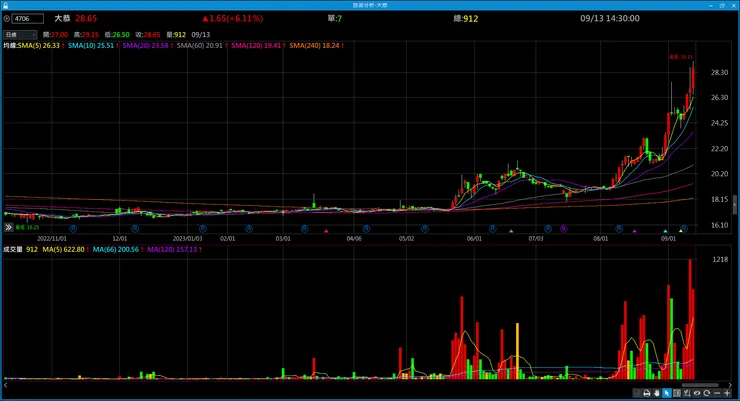740x401 pixels.
Task: Click the last price 28.65 in header
Action: [86, 18]
